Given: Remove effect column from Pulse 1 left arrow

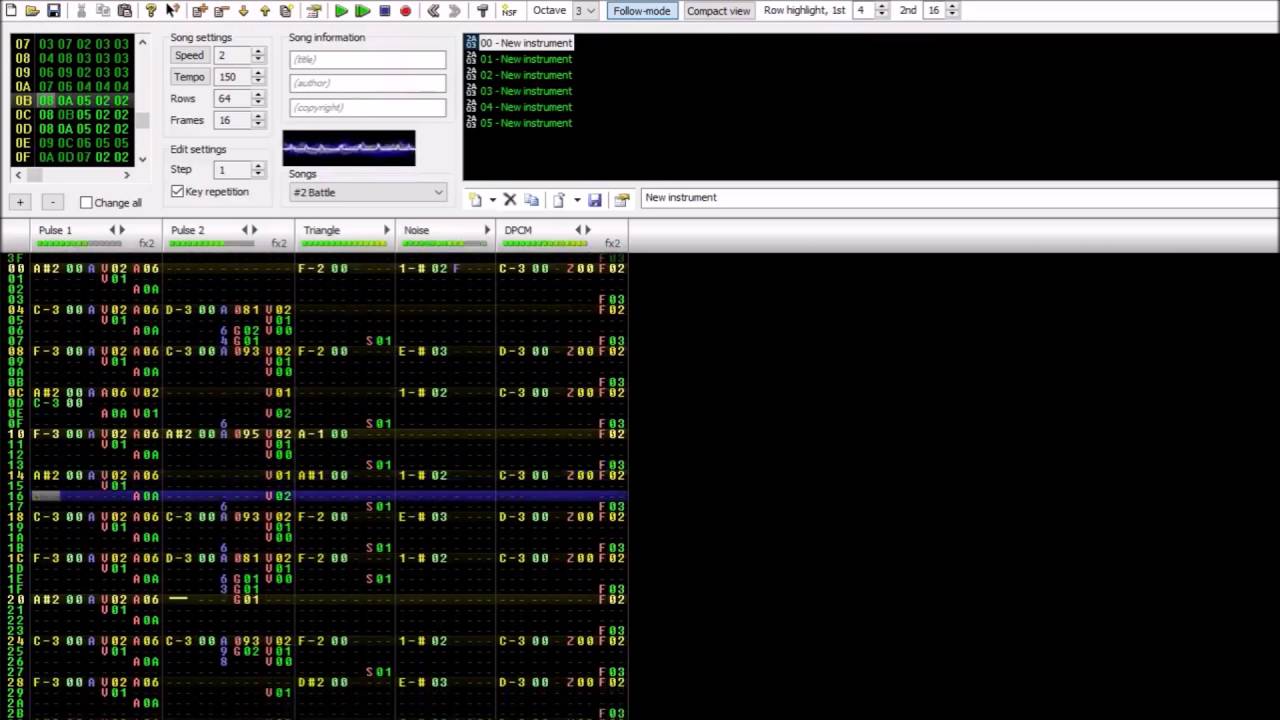Looking at the screenshot, I should [112, 230].
